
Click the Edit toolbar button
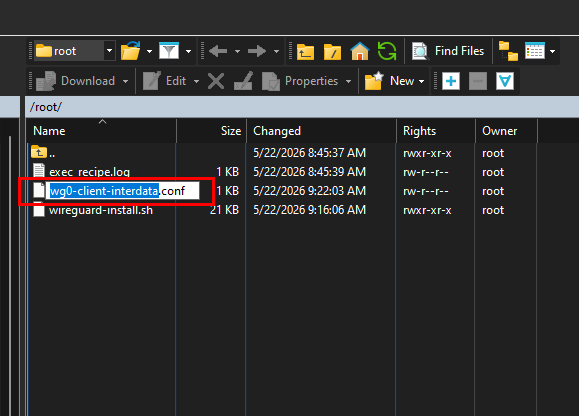(165, 81)
